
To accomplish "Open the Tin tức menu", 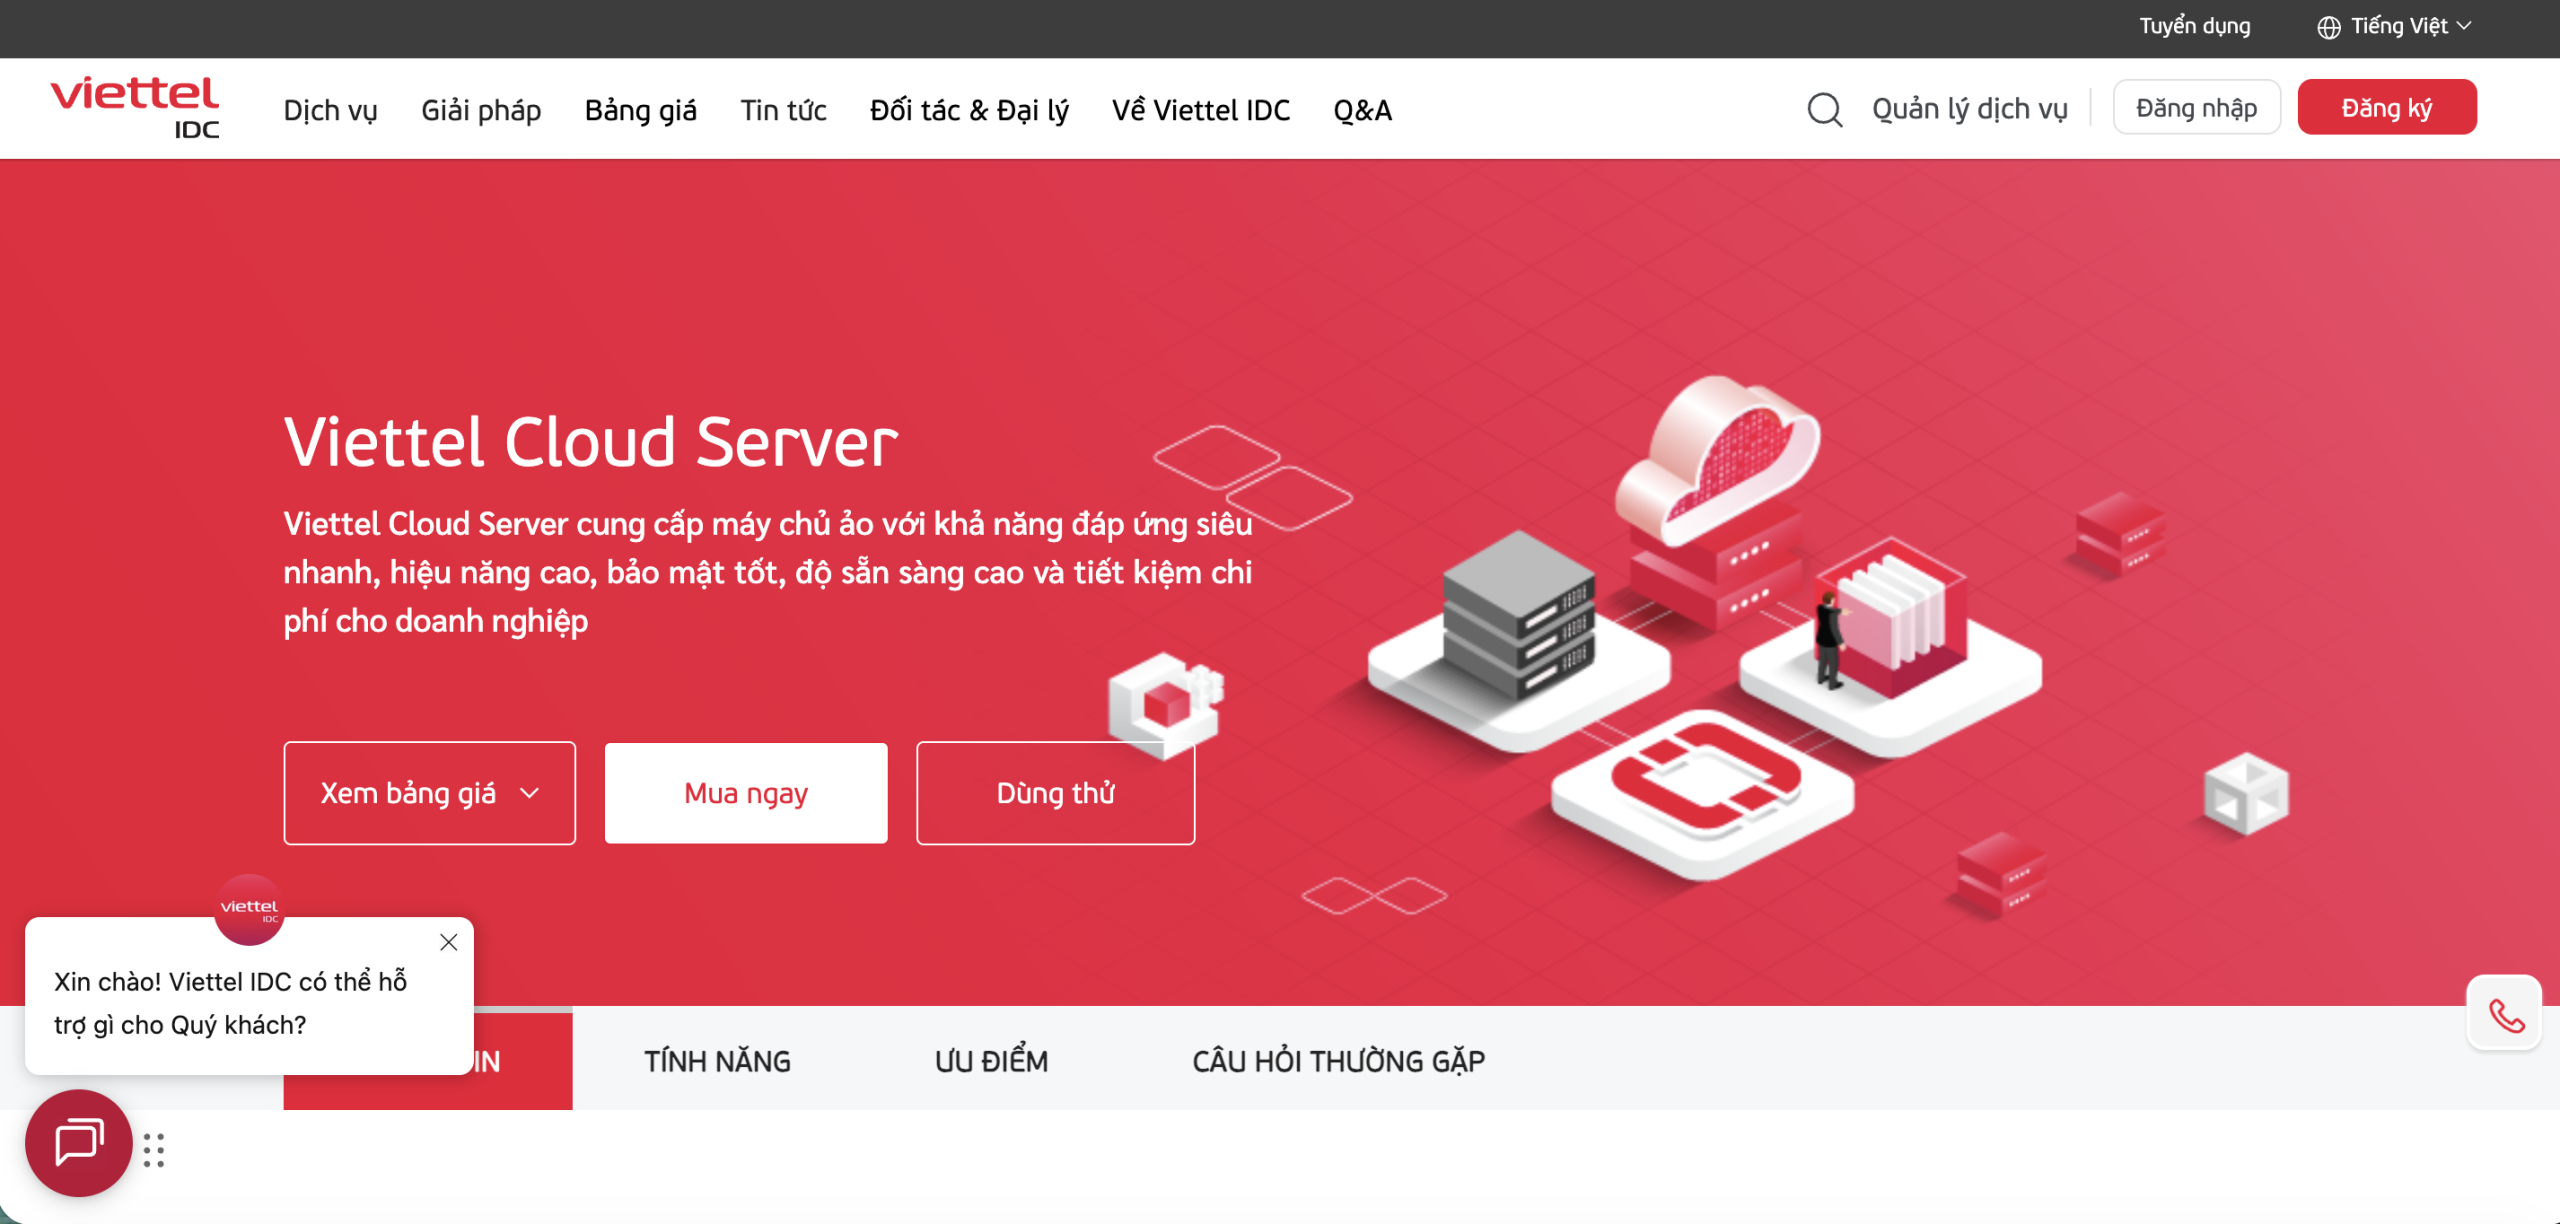I will [x=783, y=110].
